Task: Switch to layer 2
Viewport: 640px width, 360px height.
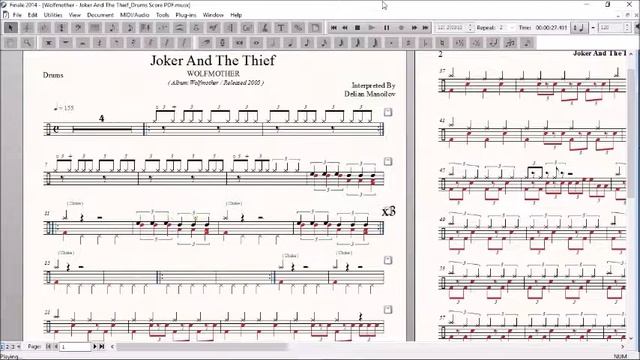Action: pyautogui.click(x=7, y=347)
